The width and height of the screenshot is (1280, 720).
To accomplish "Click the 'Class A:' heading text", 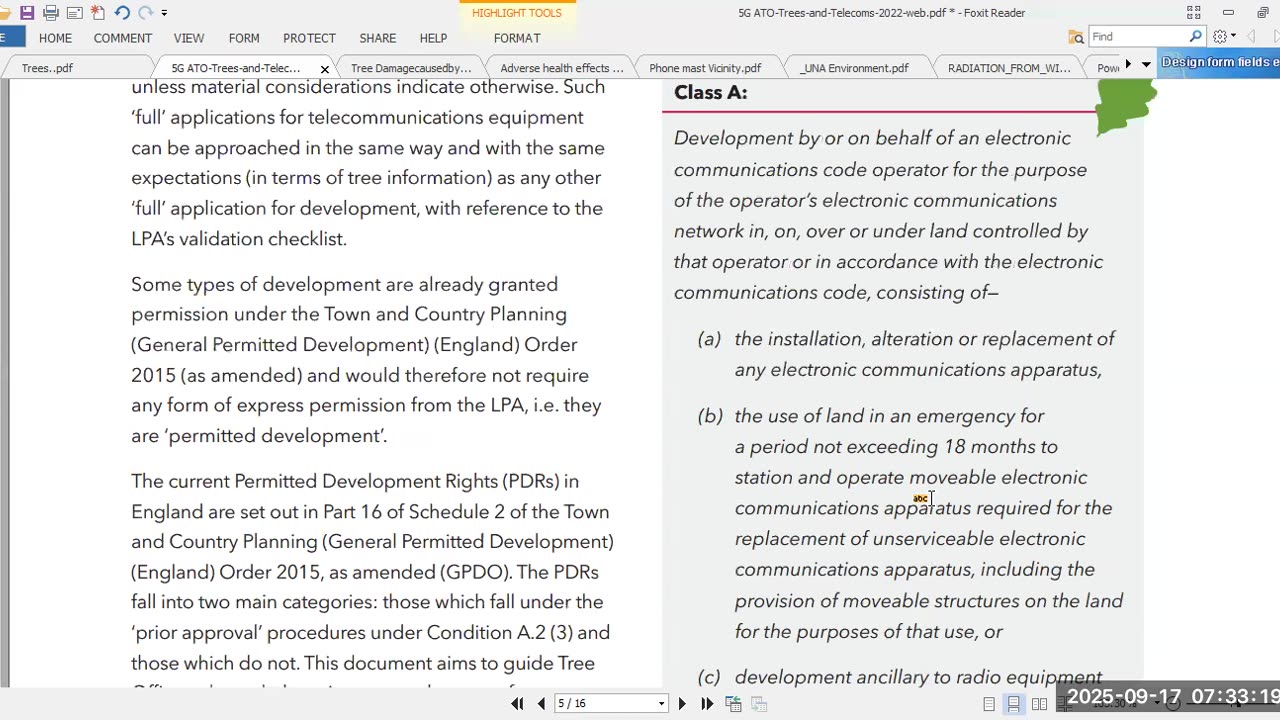I will [711, 93].
